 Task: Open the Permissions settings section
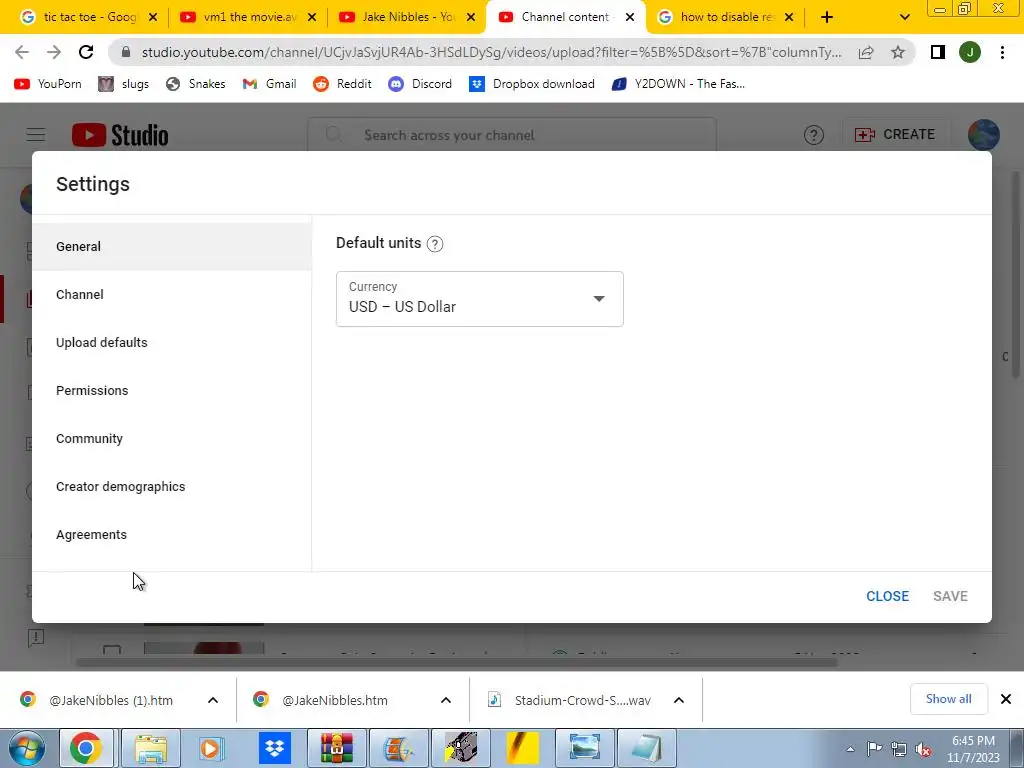point(172,391)
